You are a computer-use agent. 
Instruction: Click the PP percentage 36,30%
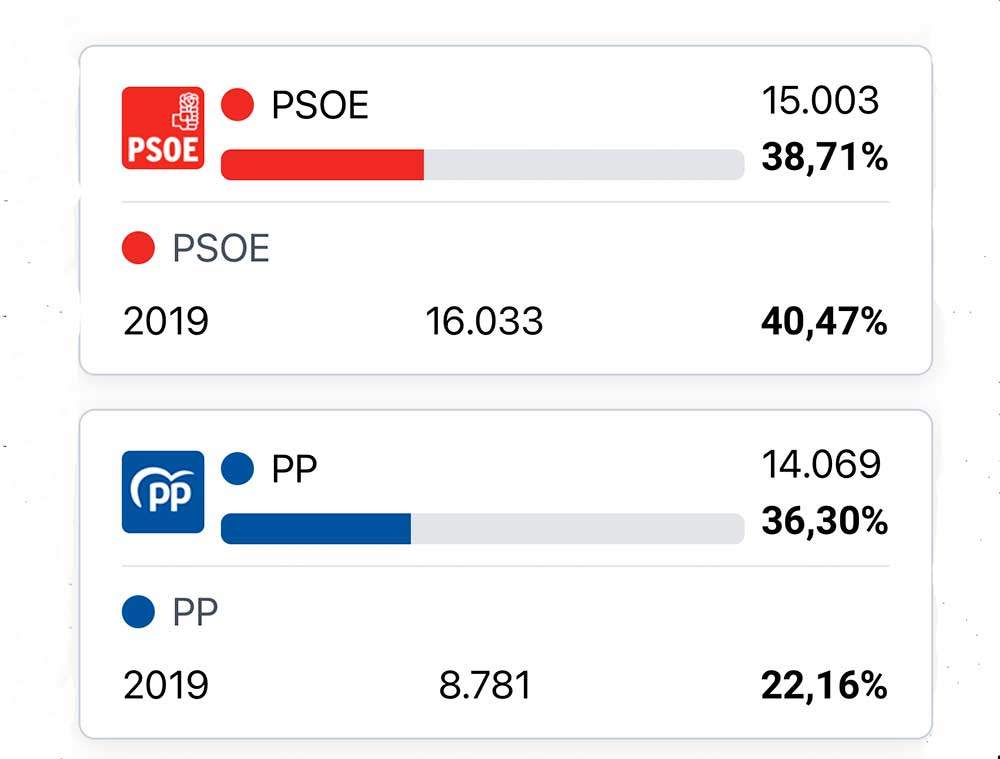[824, 521]
